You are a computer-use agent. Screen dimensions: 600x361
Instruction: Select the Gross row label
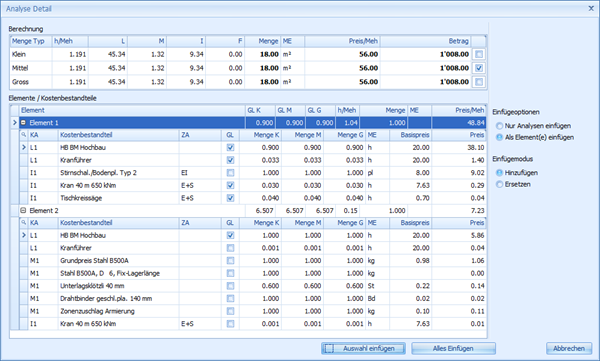[x=20, y=82]
